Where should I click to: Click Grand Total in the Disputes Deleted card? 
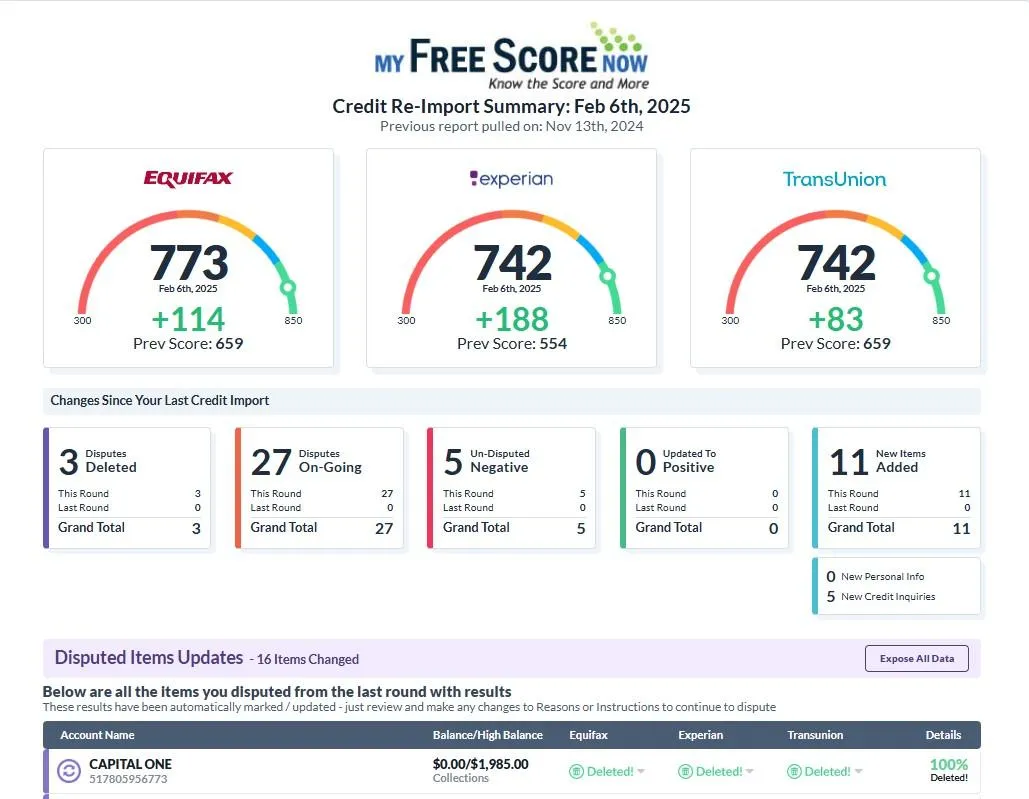coord(91,527)
